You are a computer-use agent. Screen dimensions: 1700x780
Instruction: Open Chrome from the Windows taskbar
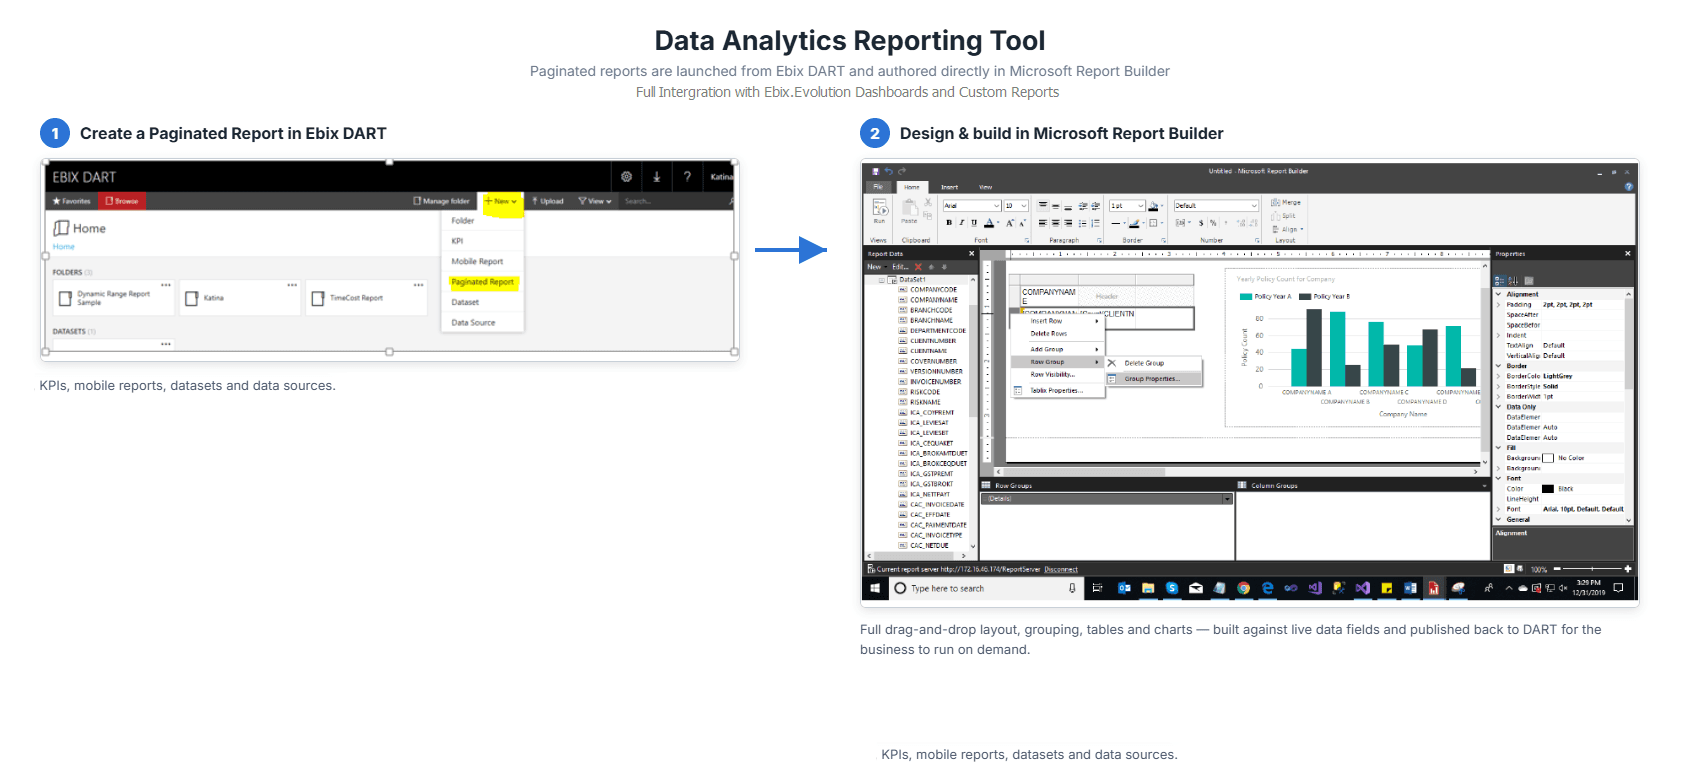[1243, 588]
